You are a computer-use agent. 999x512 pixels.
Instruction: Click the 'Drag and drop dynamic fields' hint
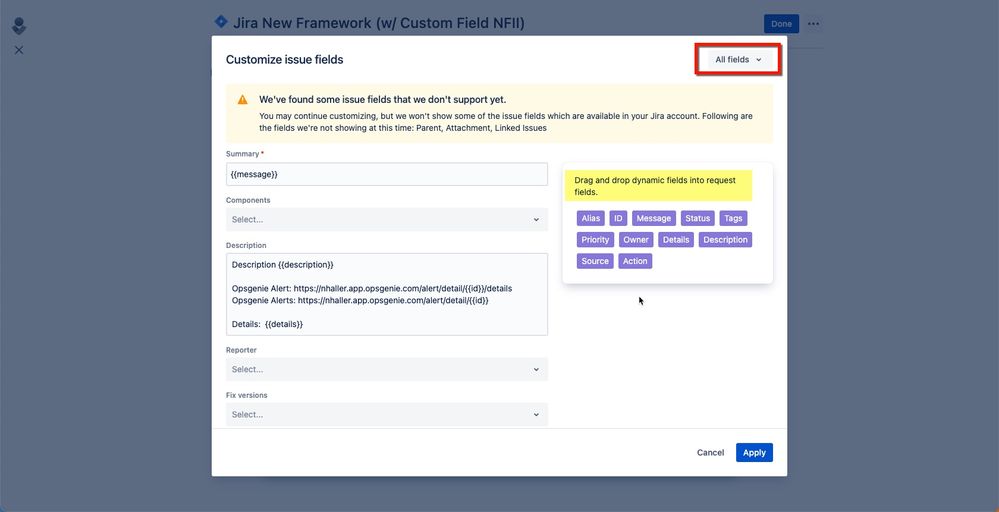(x=658, y=186)
